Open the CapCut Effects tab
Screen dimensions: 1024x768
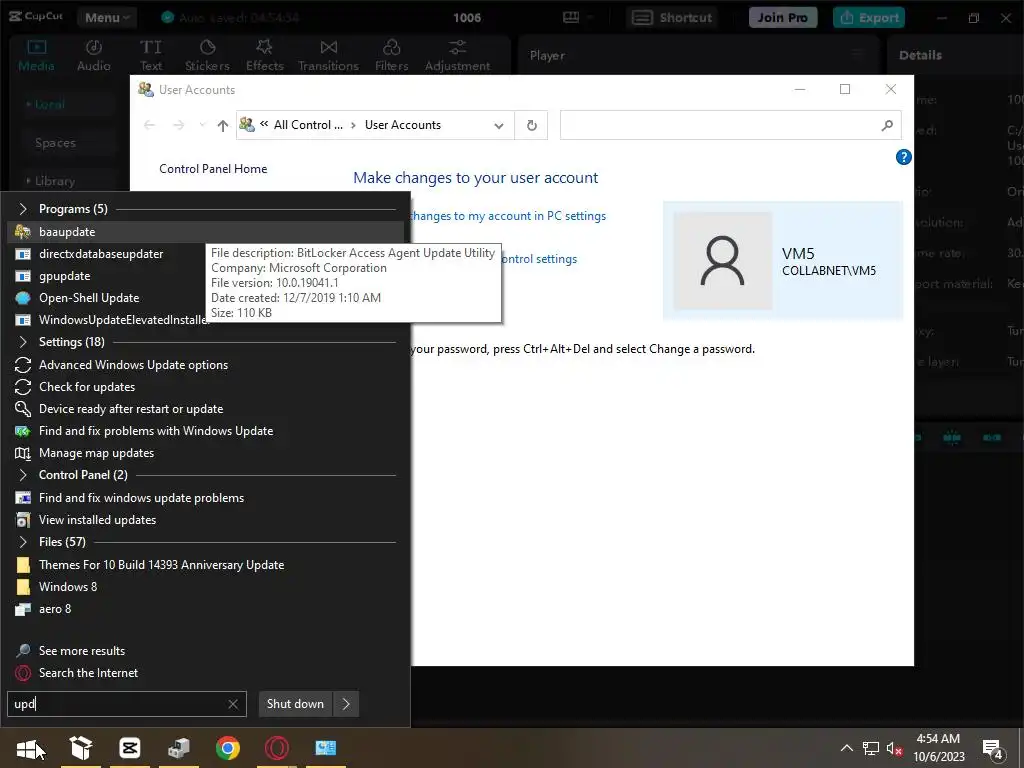click(x=264, y=56)
